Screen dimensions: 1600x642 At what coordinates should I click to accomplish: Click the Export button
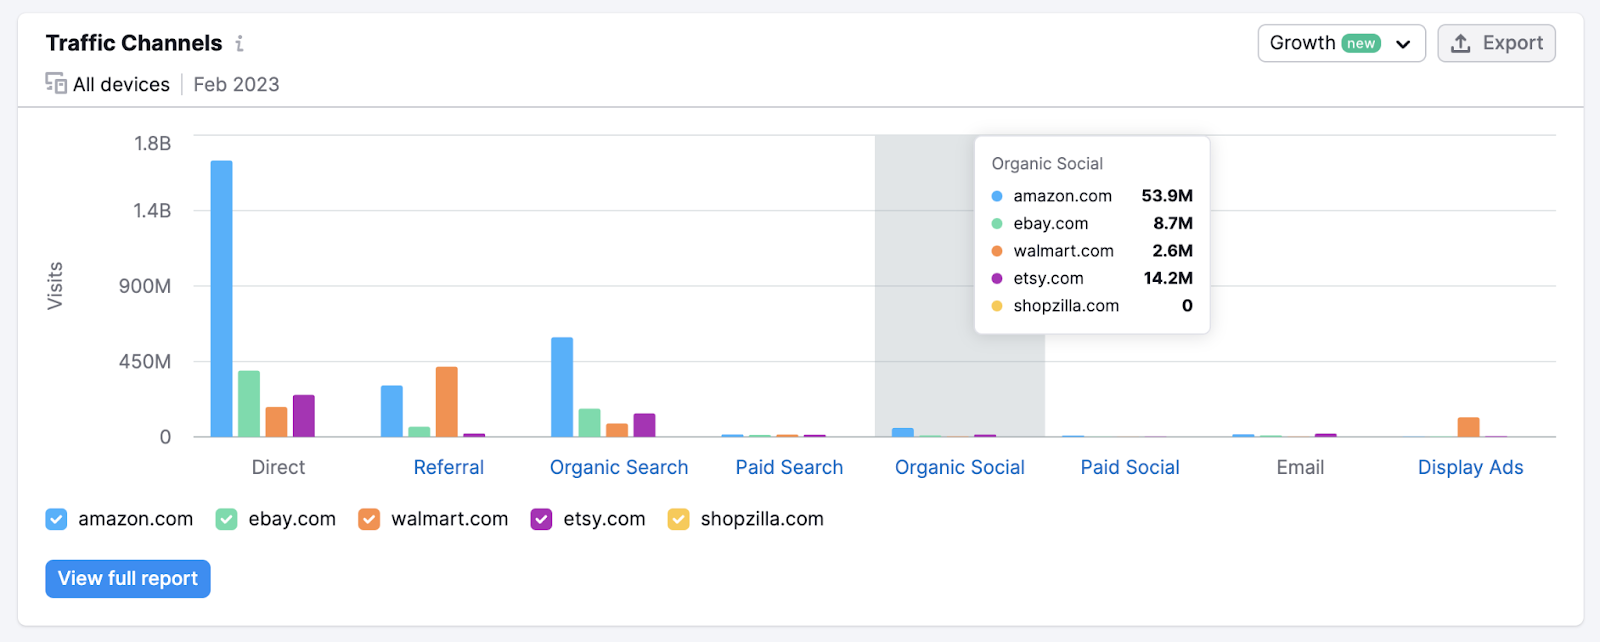click(1496, 43)
